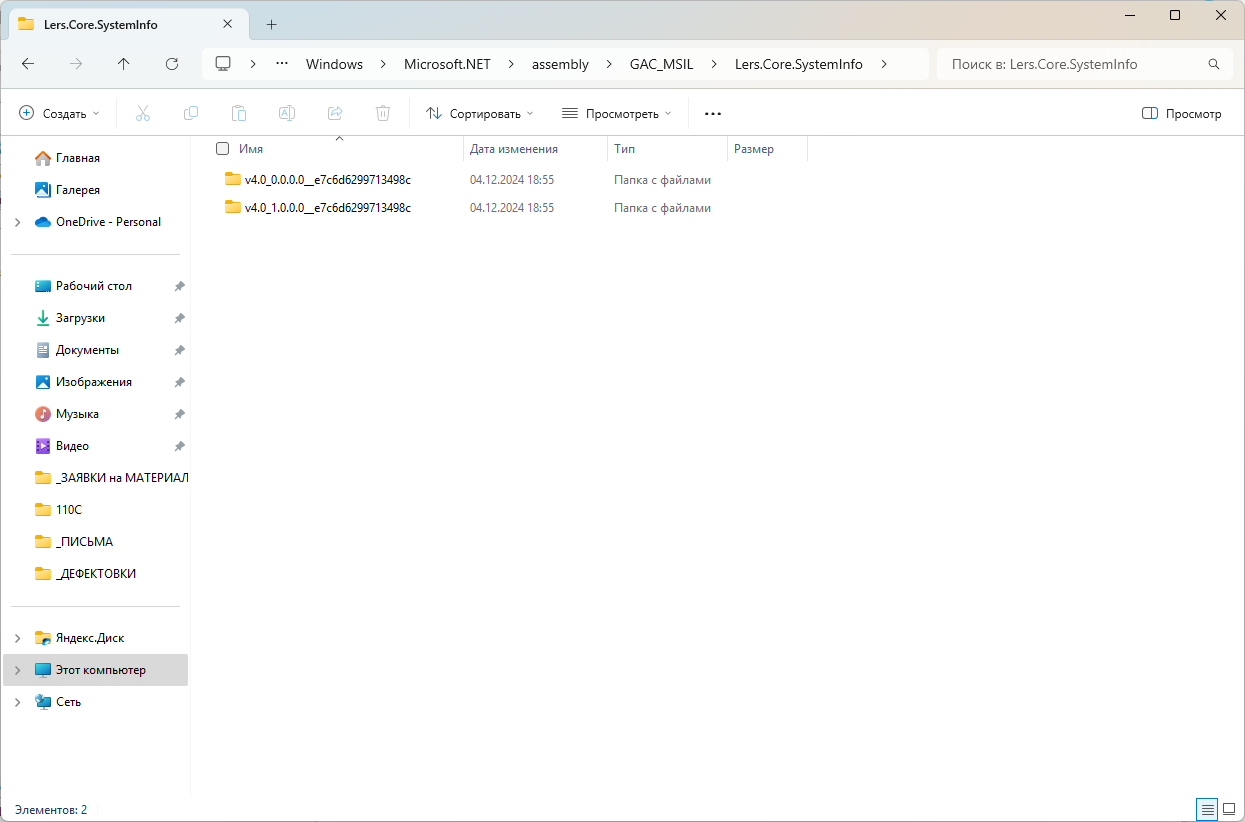Viewport: 1245px width, 822px height.
Task: Click the Cut scissors icon in toolbar
Action: [x=142, y=114]
